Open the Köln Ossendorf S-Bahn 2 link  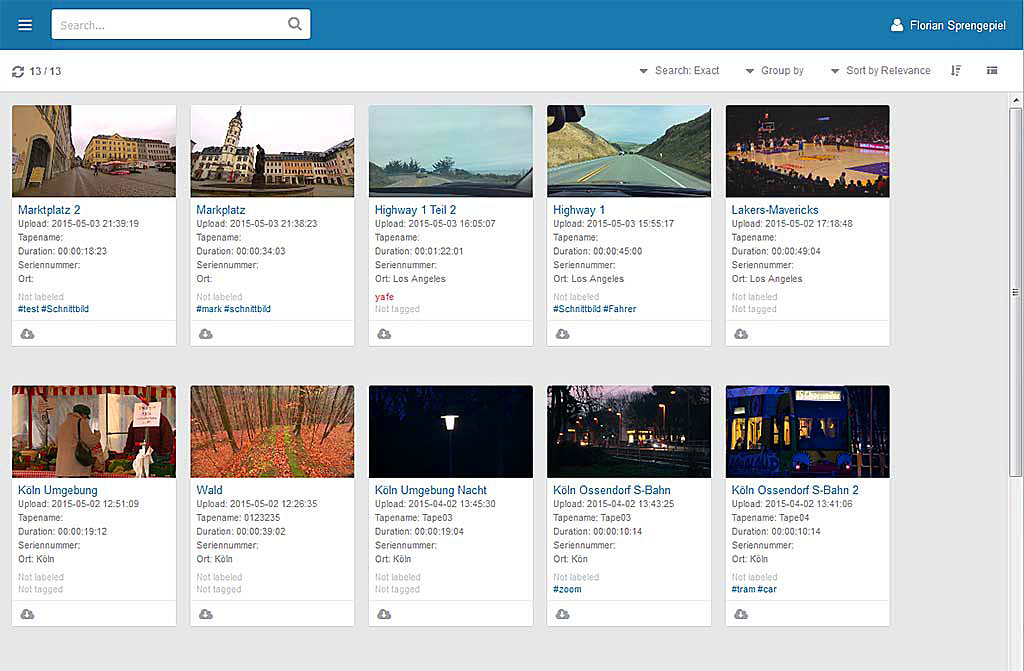click(x=795, y=490)
